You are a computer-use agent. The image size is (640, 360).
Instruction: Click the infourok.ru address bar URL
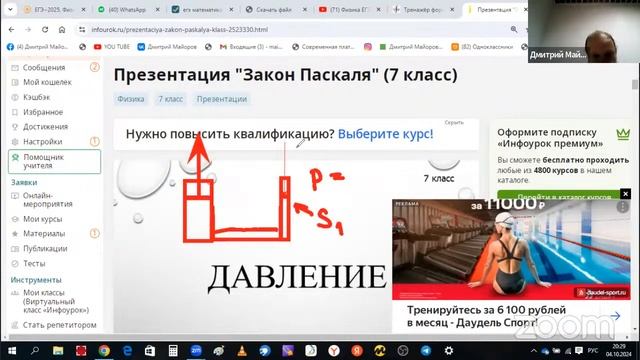180,29
